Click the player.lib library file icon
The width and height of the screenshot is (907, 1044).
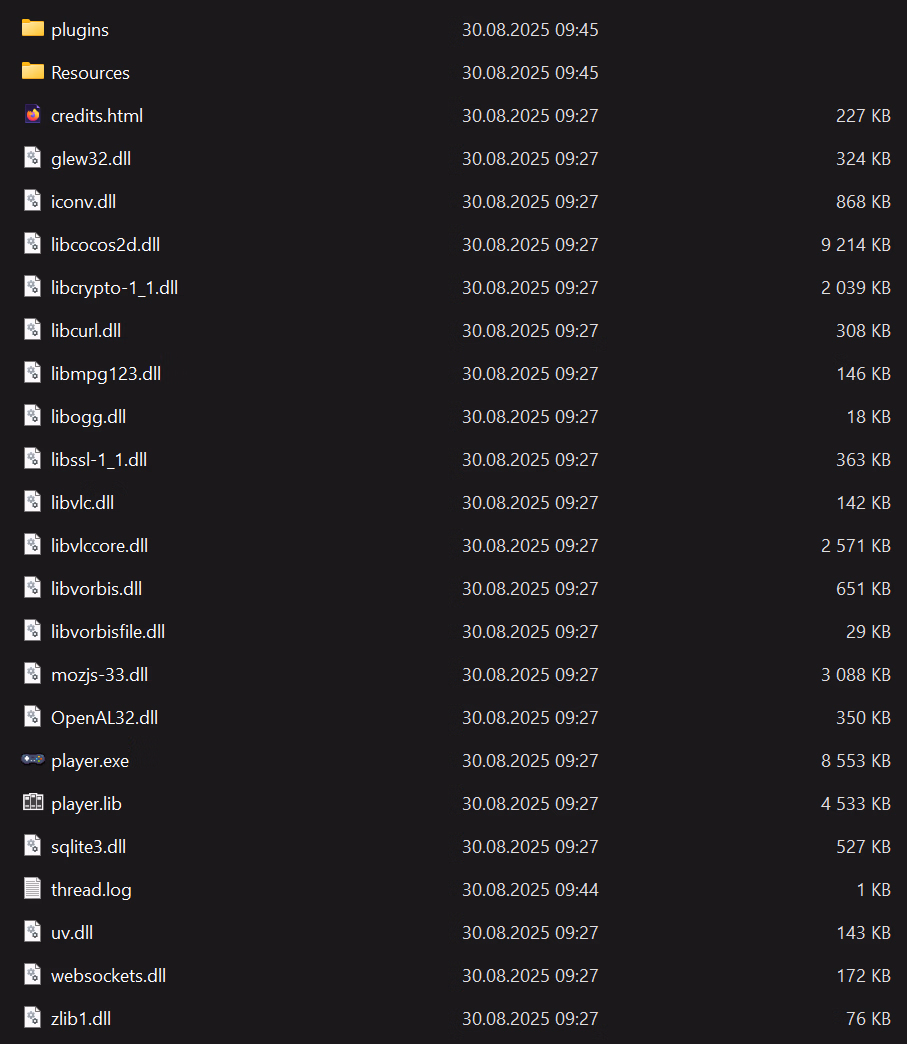[33, 803]
